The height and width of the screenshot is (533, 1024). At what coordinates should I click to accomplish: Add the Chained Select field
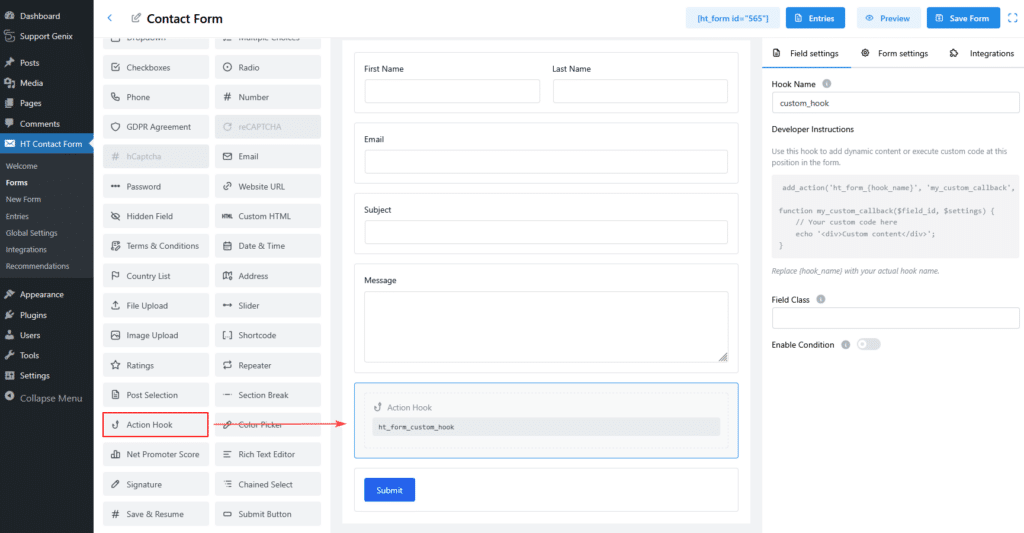click(x=268, y=484)
